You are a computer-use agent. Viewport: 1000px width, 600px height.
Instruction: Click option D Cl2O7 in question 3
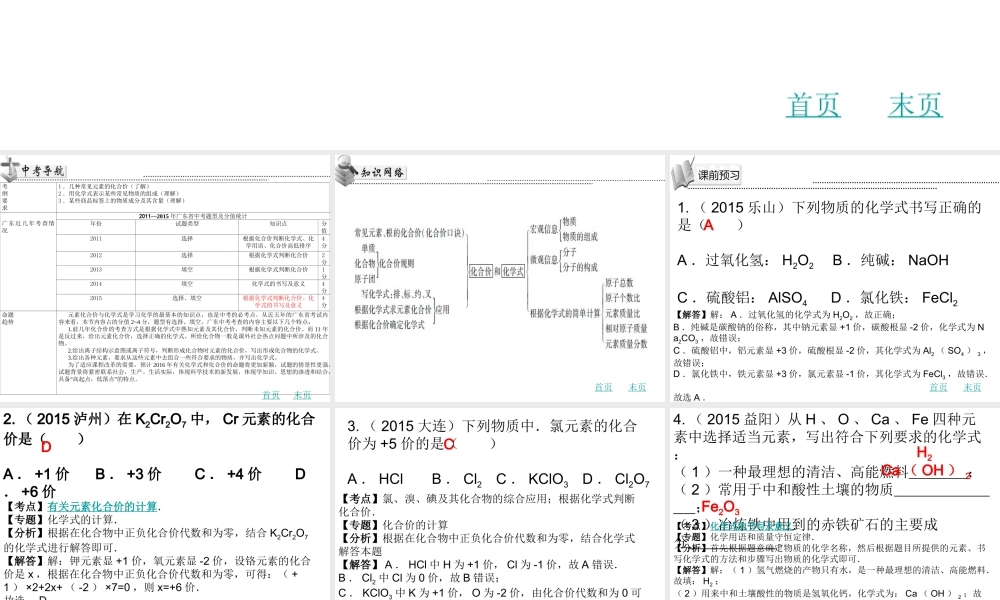pyautogui.click(x=616, y=479)
